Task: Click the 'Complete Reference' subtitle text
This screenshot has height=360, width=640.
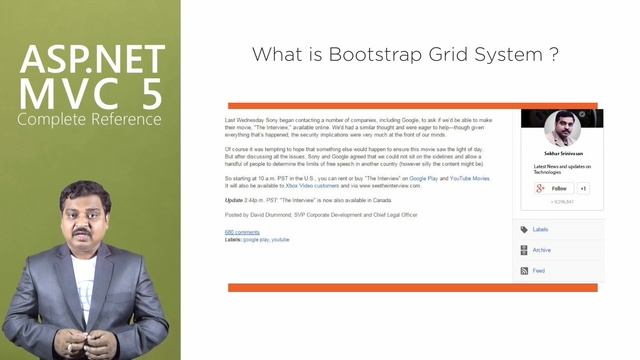Action: pyautogui.click(x=89, y=119)
